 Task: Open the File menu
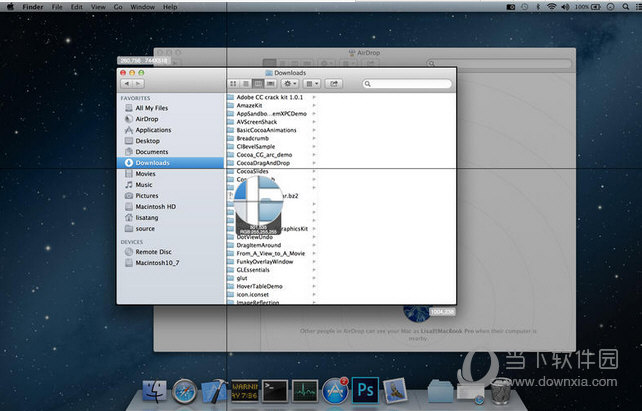[57, 7]
